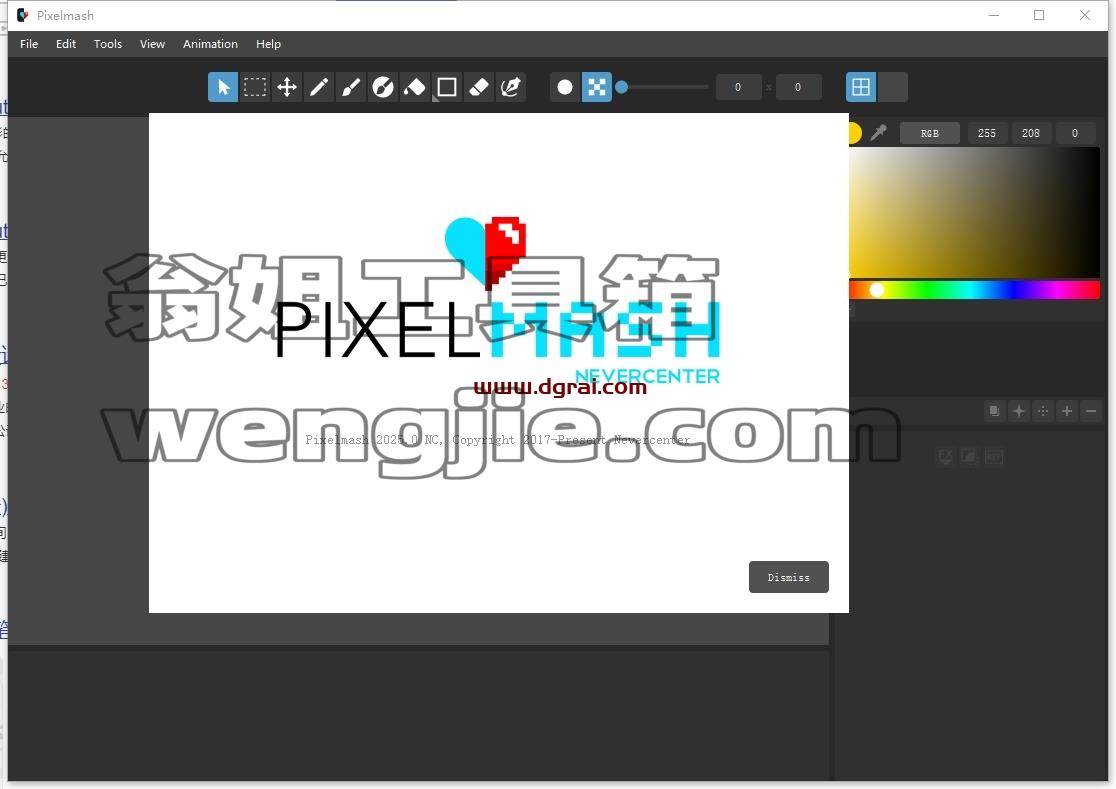Remove layer with minus button
This screenshot has width=1116, height=789.
pos(1091,411)
